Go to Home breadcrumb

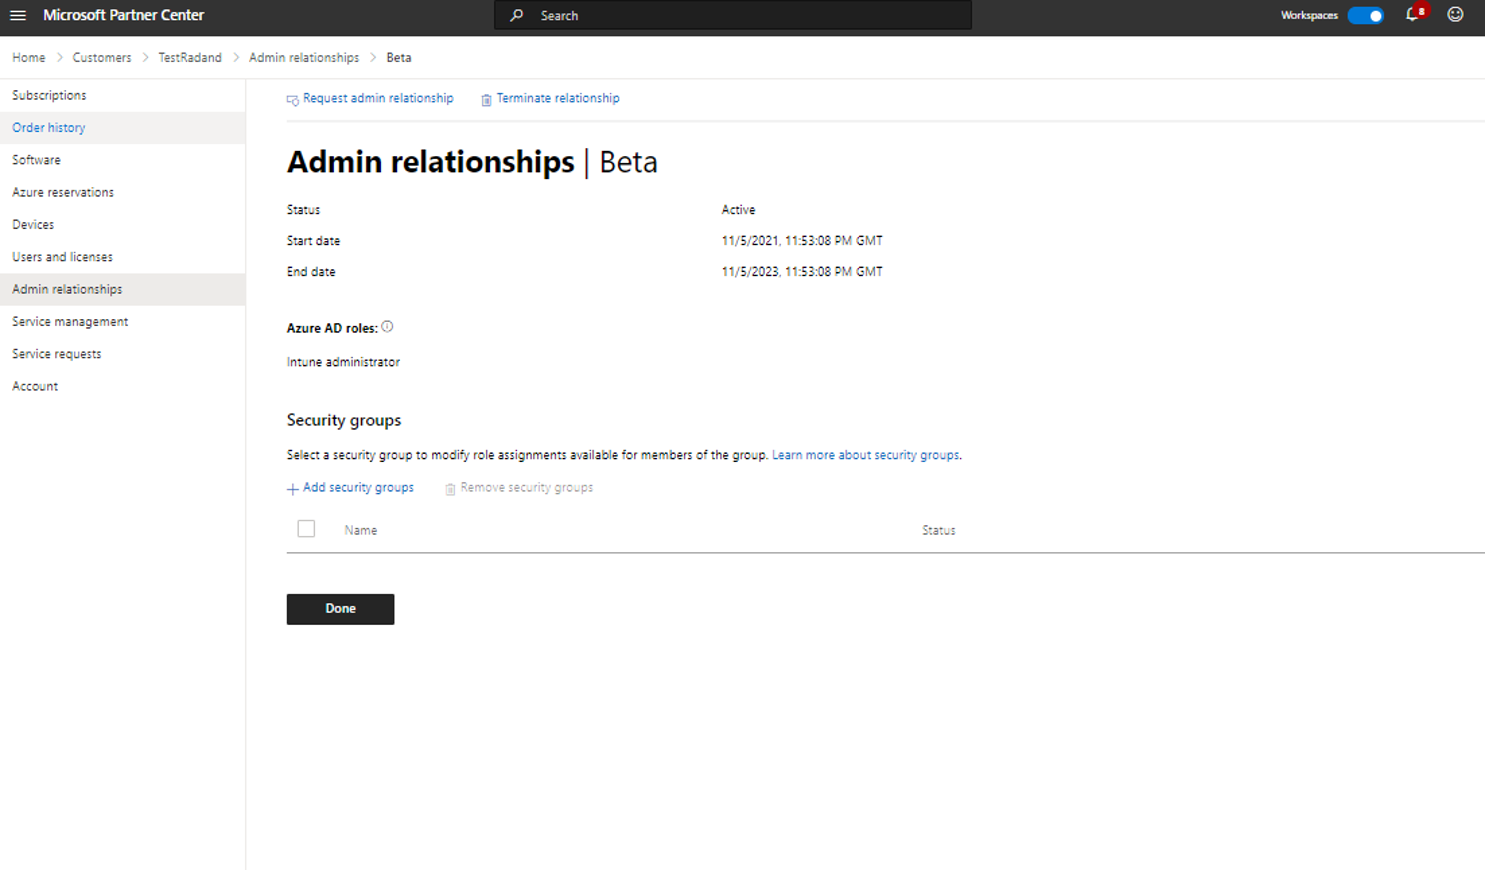[x=28, y=57]
